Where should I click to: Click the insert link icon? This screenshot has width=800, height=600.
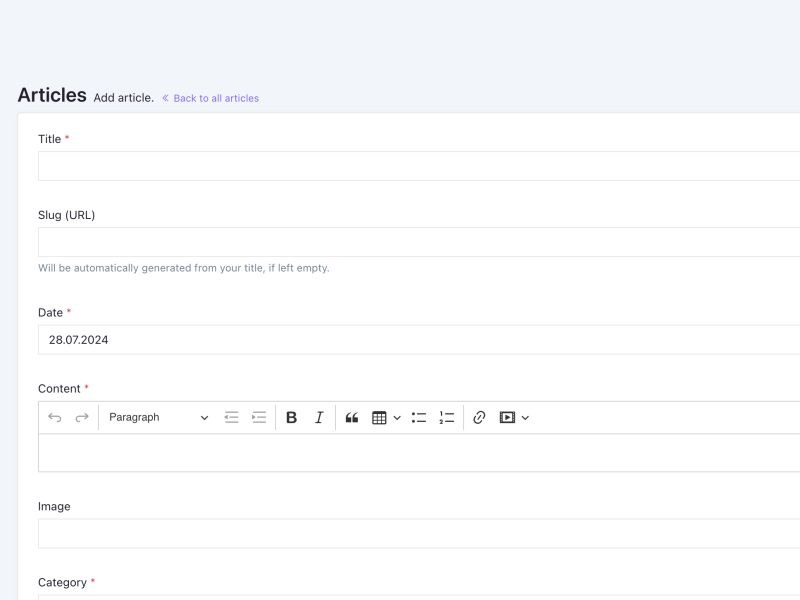tap(479, 418)
